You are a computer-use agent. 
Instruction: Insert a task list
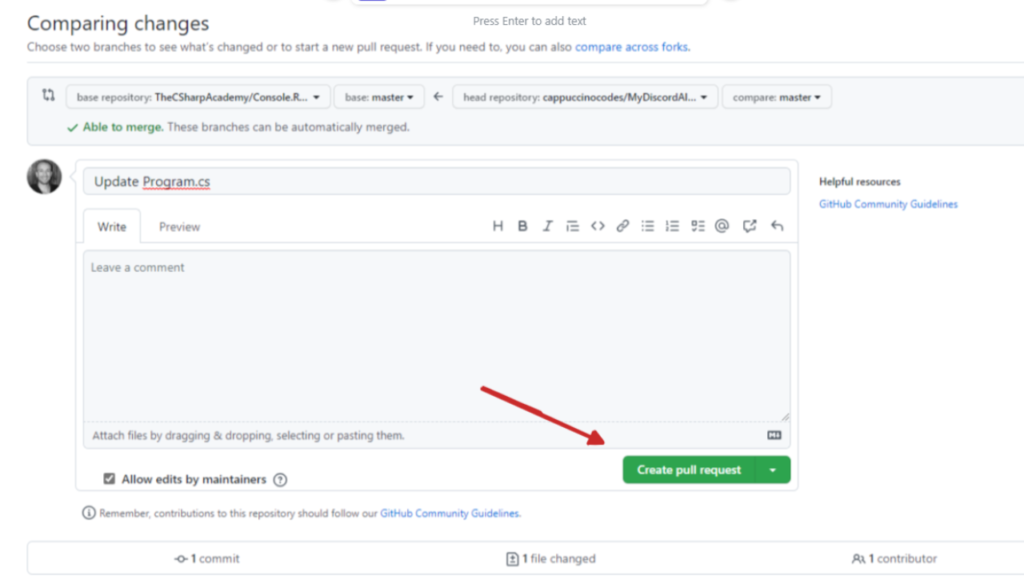click(x=697, y=226)
